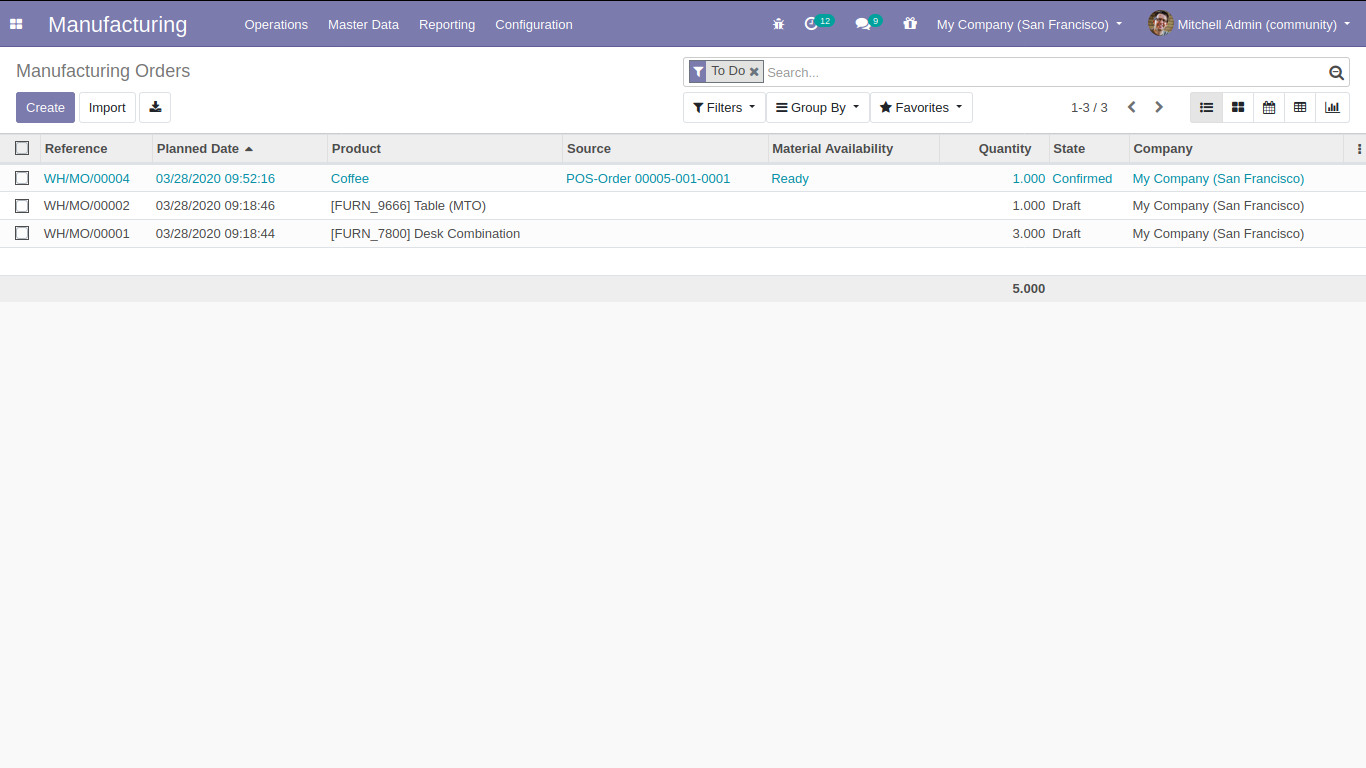1366x768 pixels.
Task: Click the gift icon in top bar
Action: 910,23
